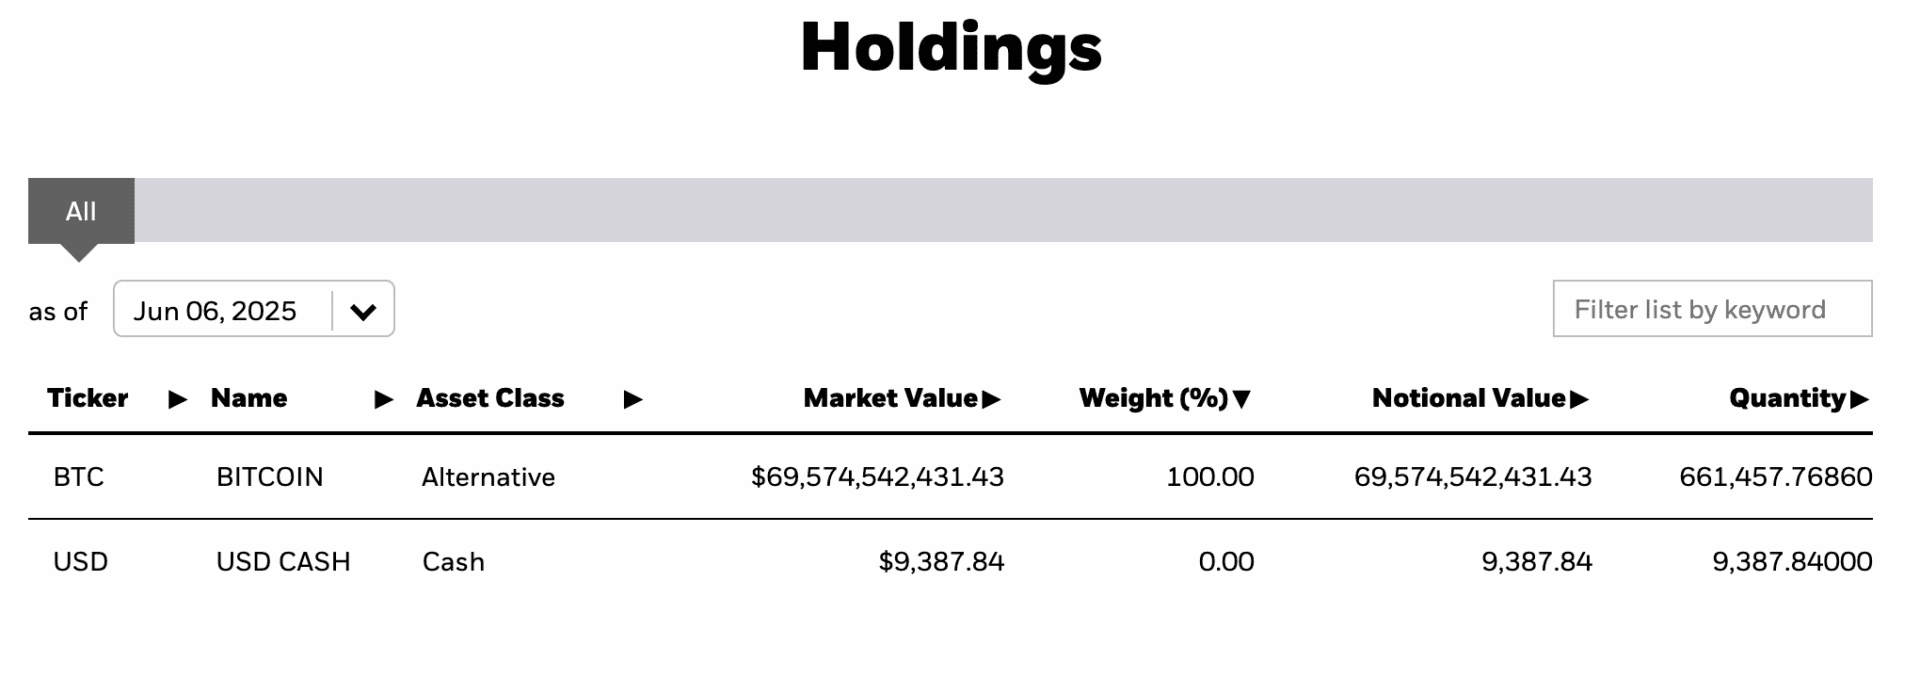This screenshot has width=1920, height=678.
Task: Click the Quantity column sort arrow
Action: click(x=1859, y=400)
